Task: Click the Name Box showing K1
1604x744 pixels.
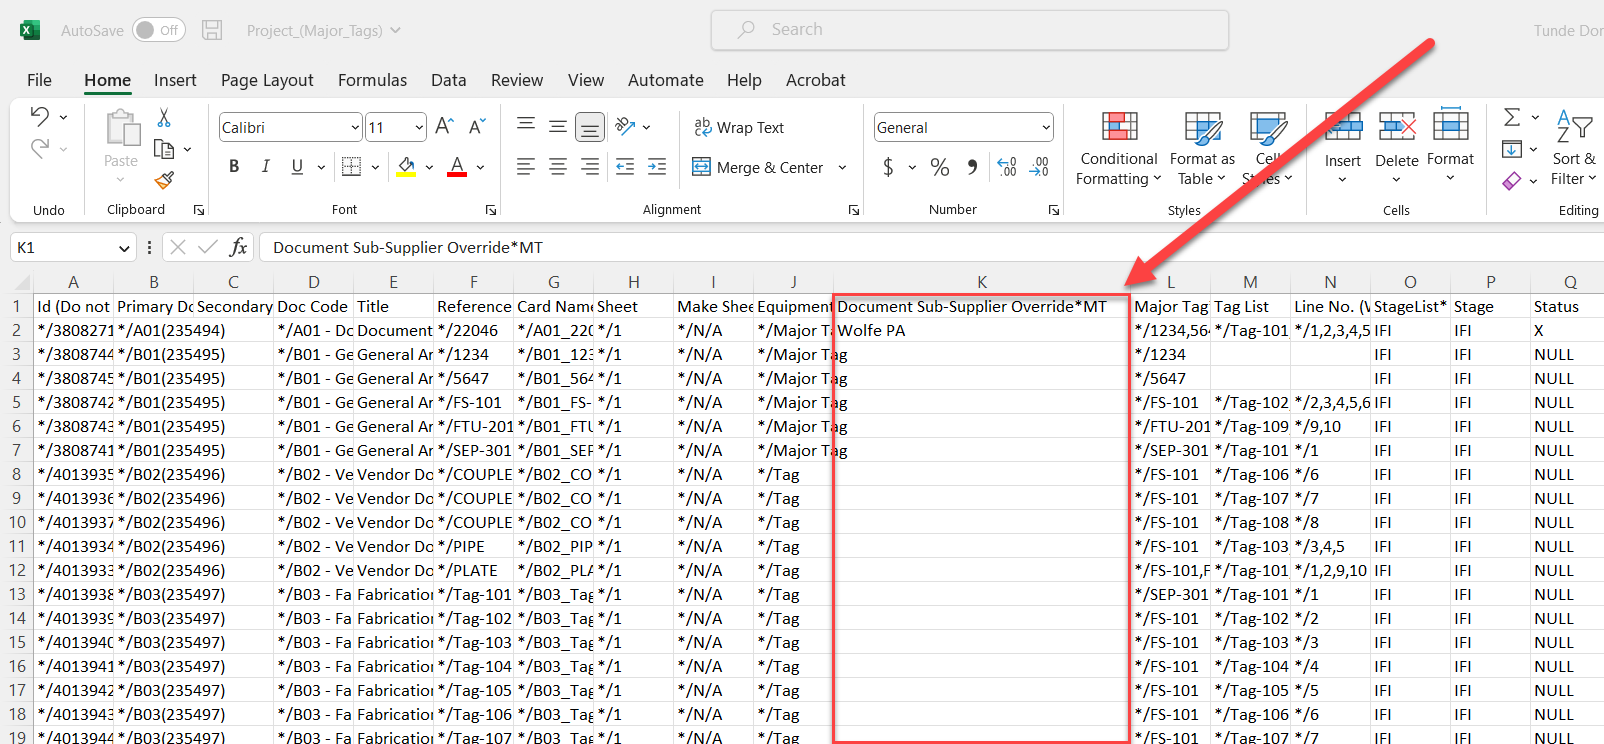Action: click(72, 247)
